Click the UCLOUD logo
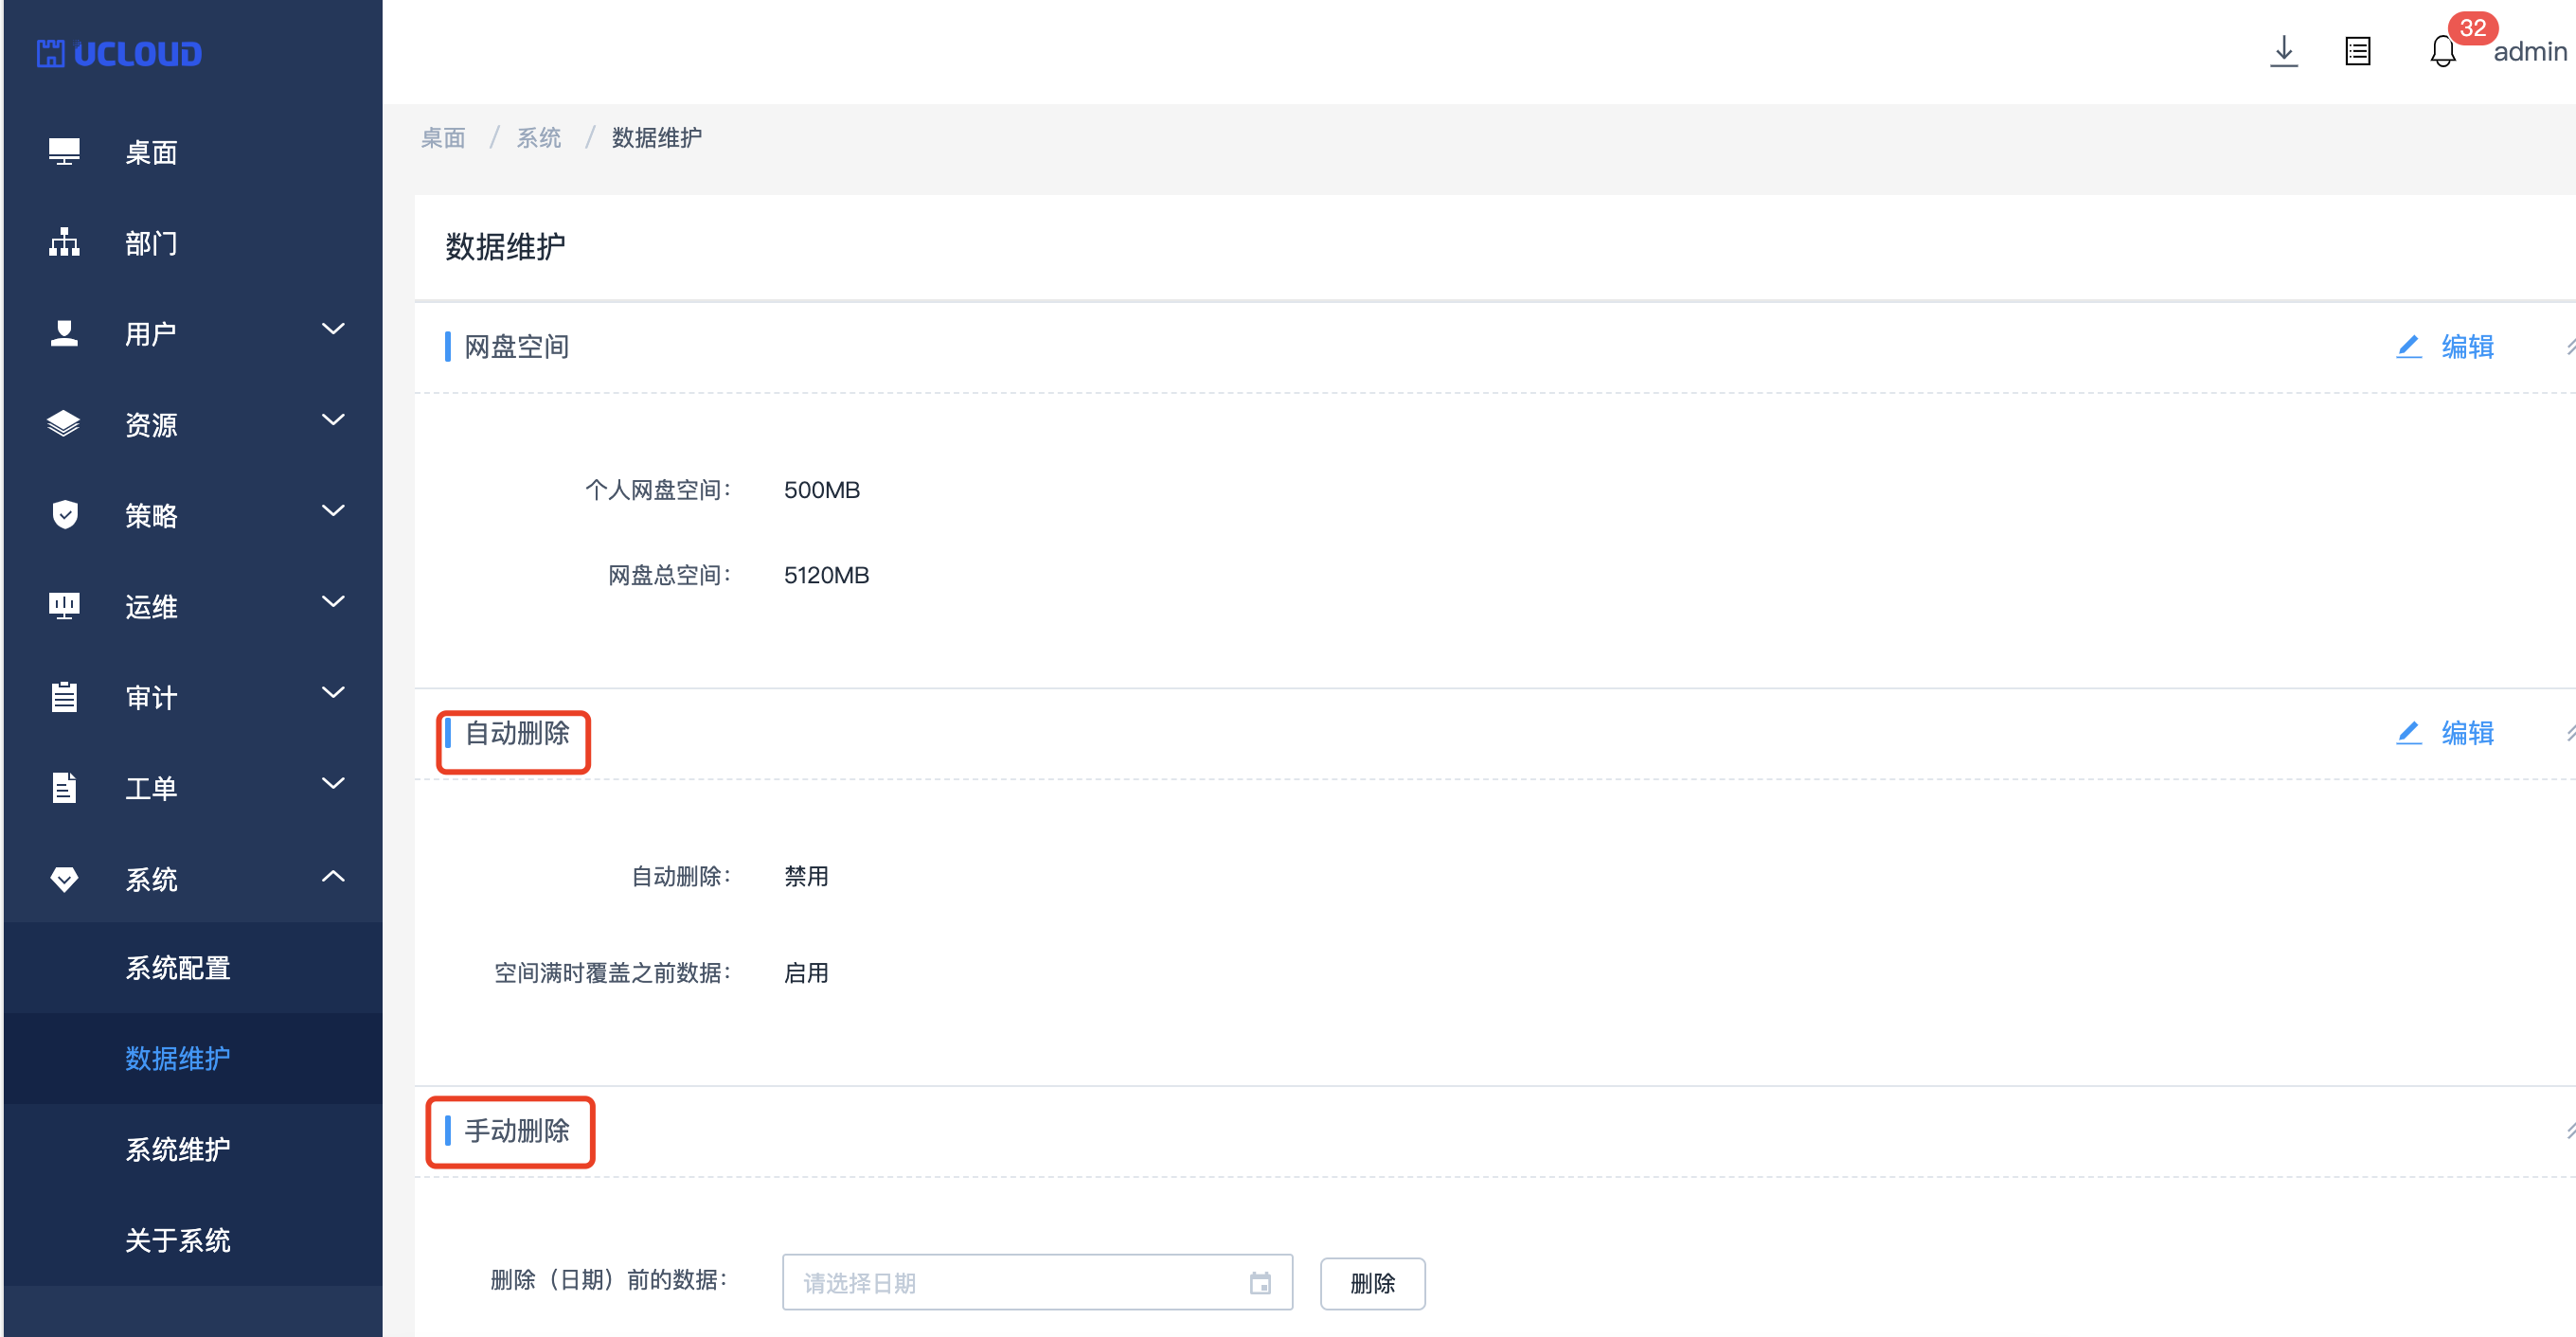This screenshot has height=1337, width=2576. 119,53
